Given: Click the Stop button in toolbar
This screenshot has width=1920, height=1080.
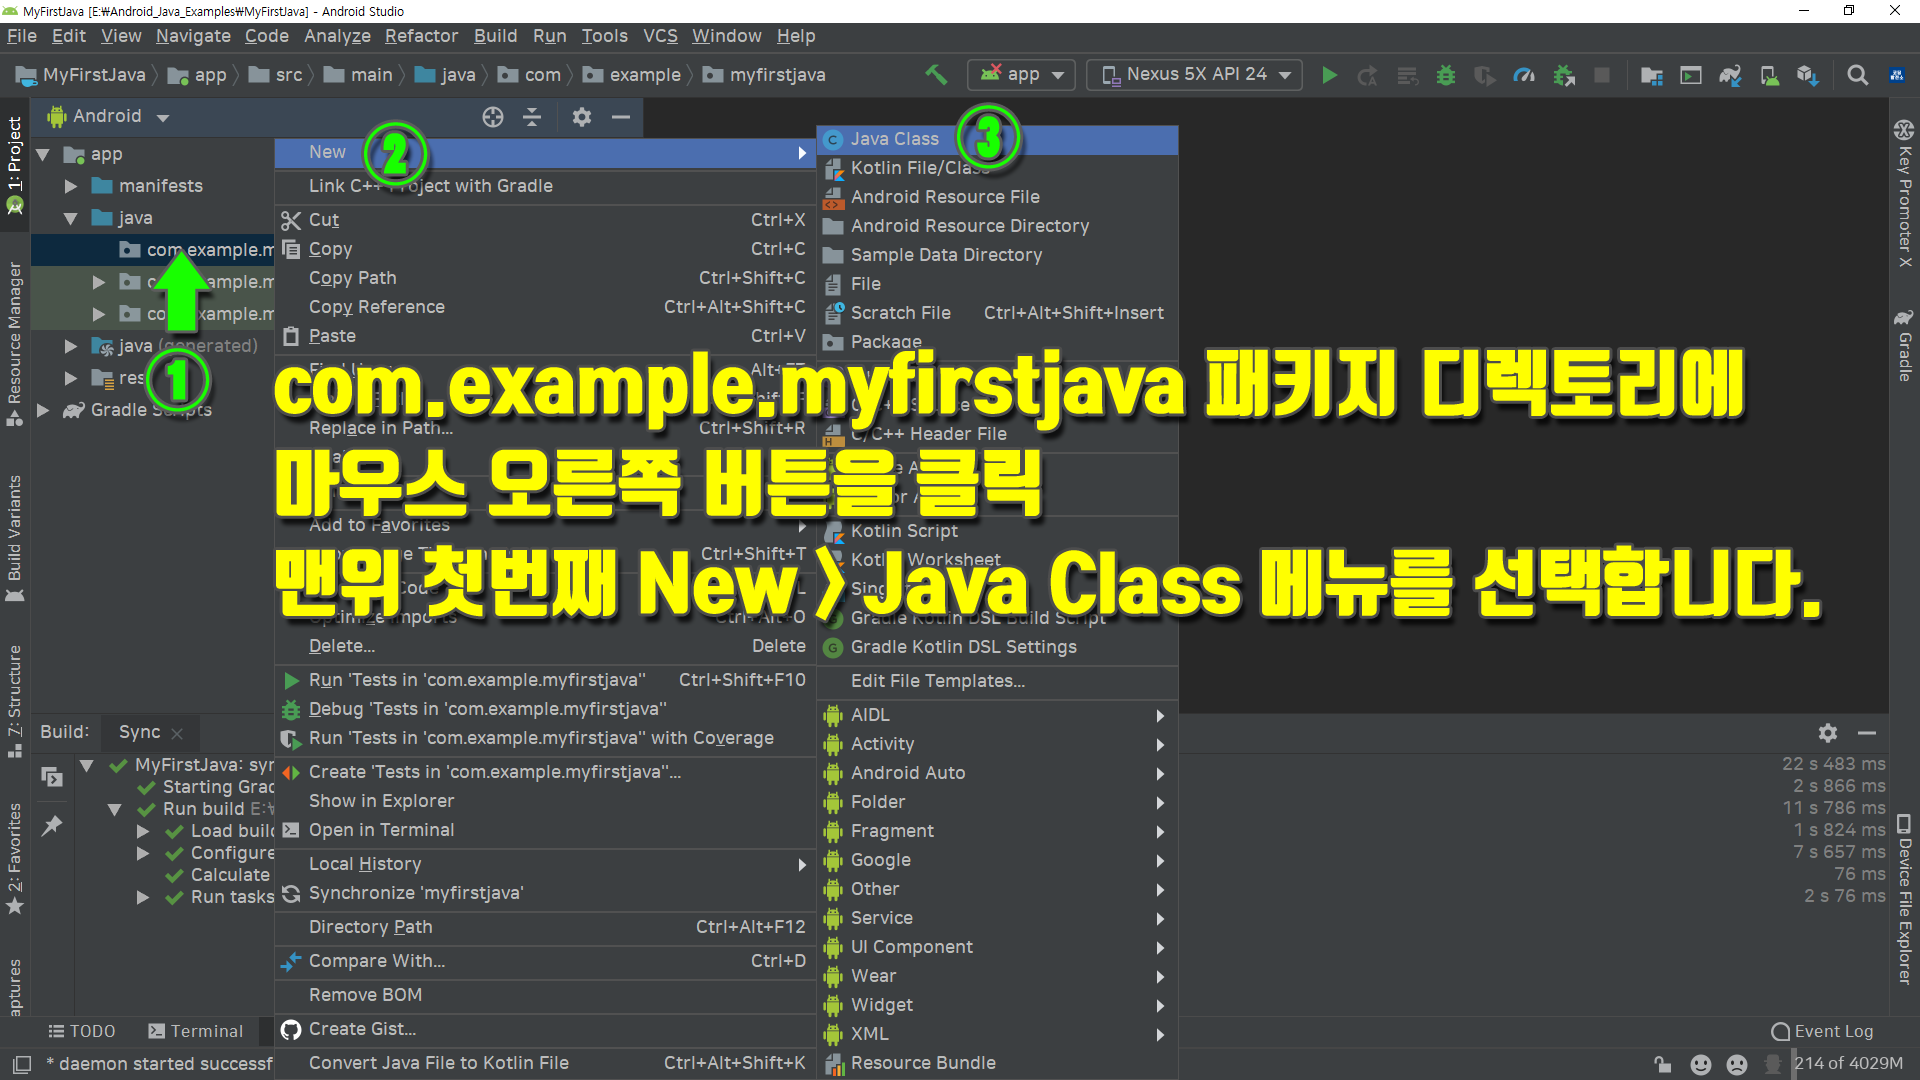Looking at the screenshot, I should click(1602, 75).
